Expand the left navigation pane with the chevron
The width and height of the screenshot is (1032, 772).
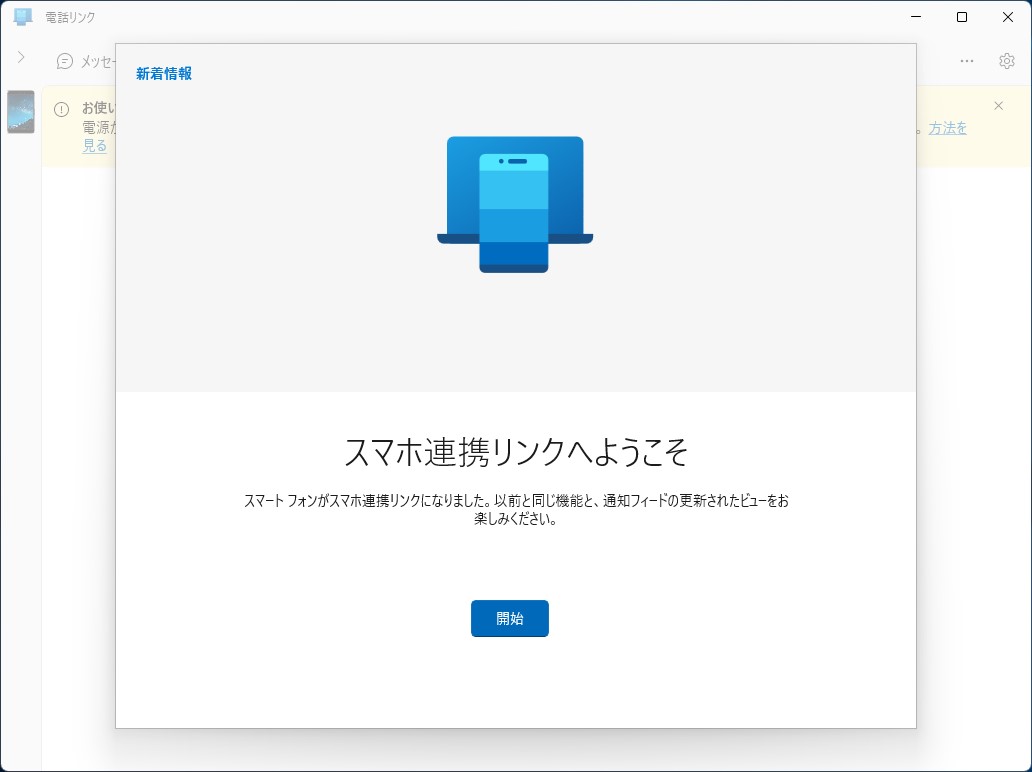coord(20,57)
